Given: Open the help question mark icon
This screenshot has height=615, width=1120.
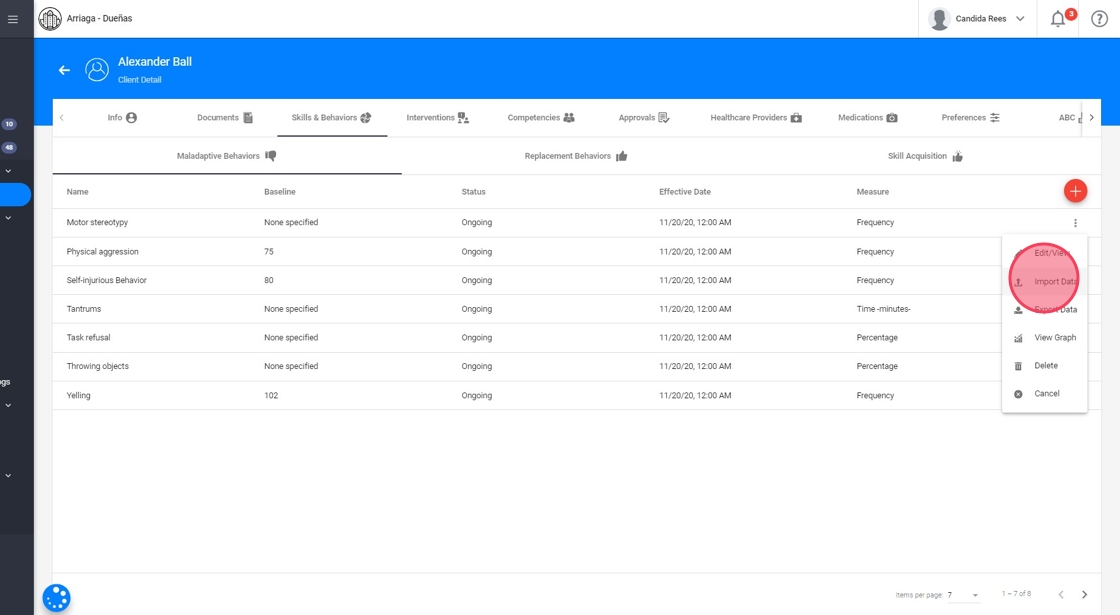Looking at the screenshot, I should (1099, 19).
